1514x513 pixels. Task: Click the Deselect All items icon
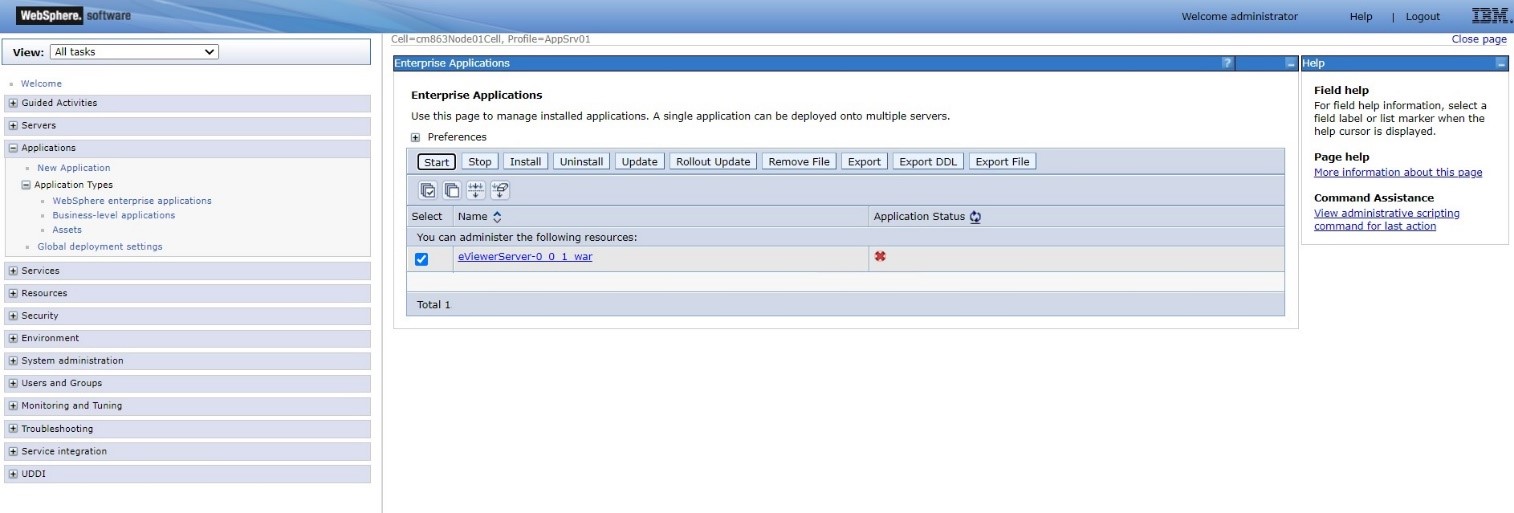coord(452,190)
